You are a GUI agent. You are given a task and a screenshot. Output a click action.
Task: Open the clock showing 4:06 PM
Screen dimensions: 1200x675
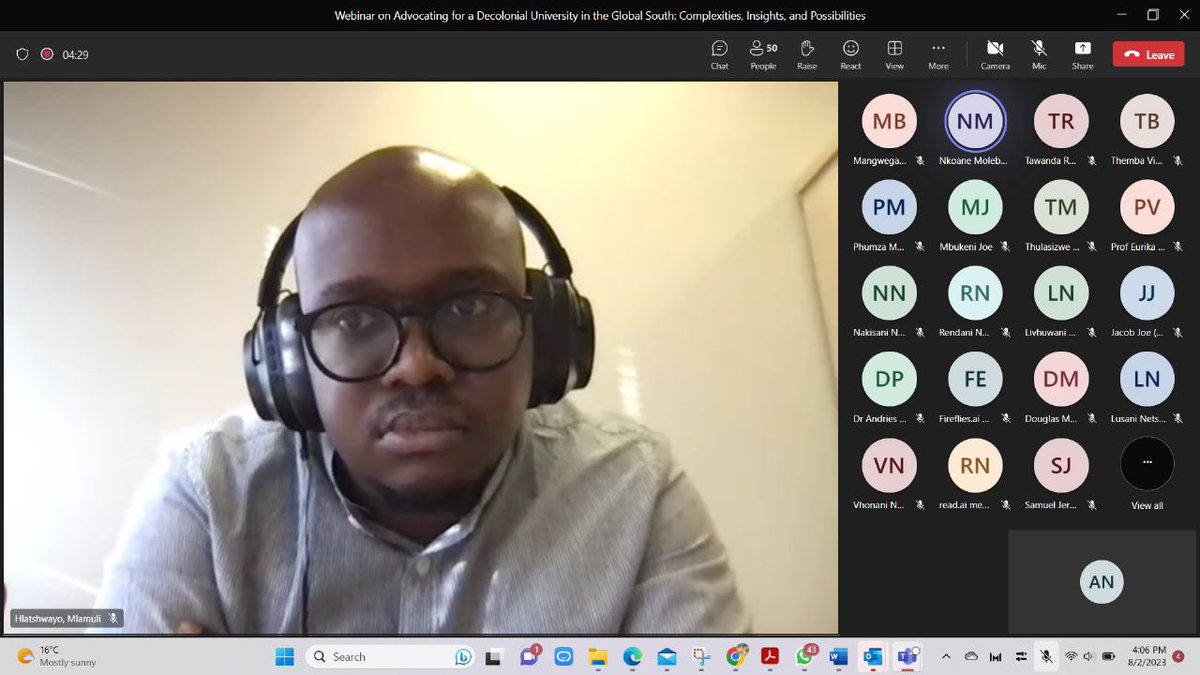point(1147,656)
